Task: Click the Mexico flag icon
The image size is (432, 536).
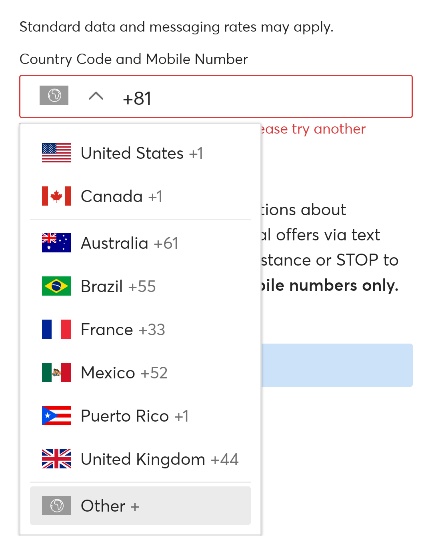Action: click(56, 372)
